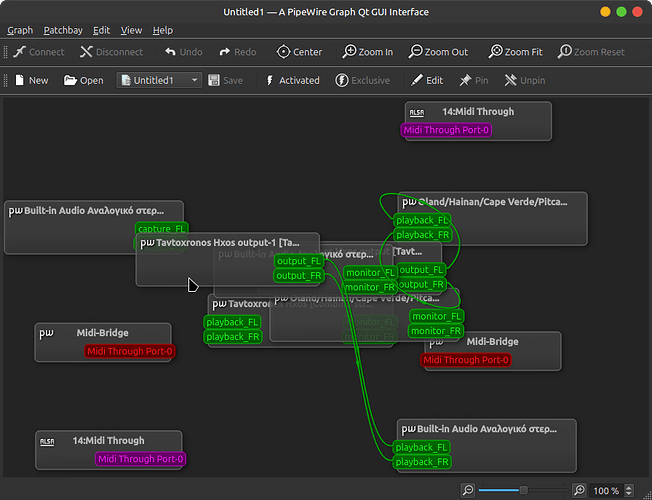The width and height of the screenshot is (652, 500).
Task: Select Oland/Hainan/Cape Verde node title at top right
Action: click(x=492, y=202)
